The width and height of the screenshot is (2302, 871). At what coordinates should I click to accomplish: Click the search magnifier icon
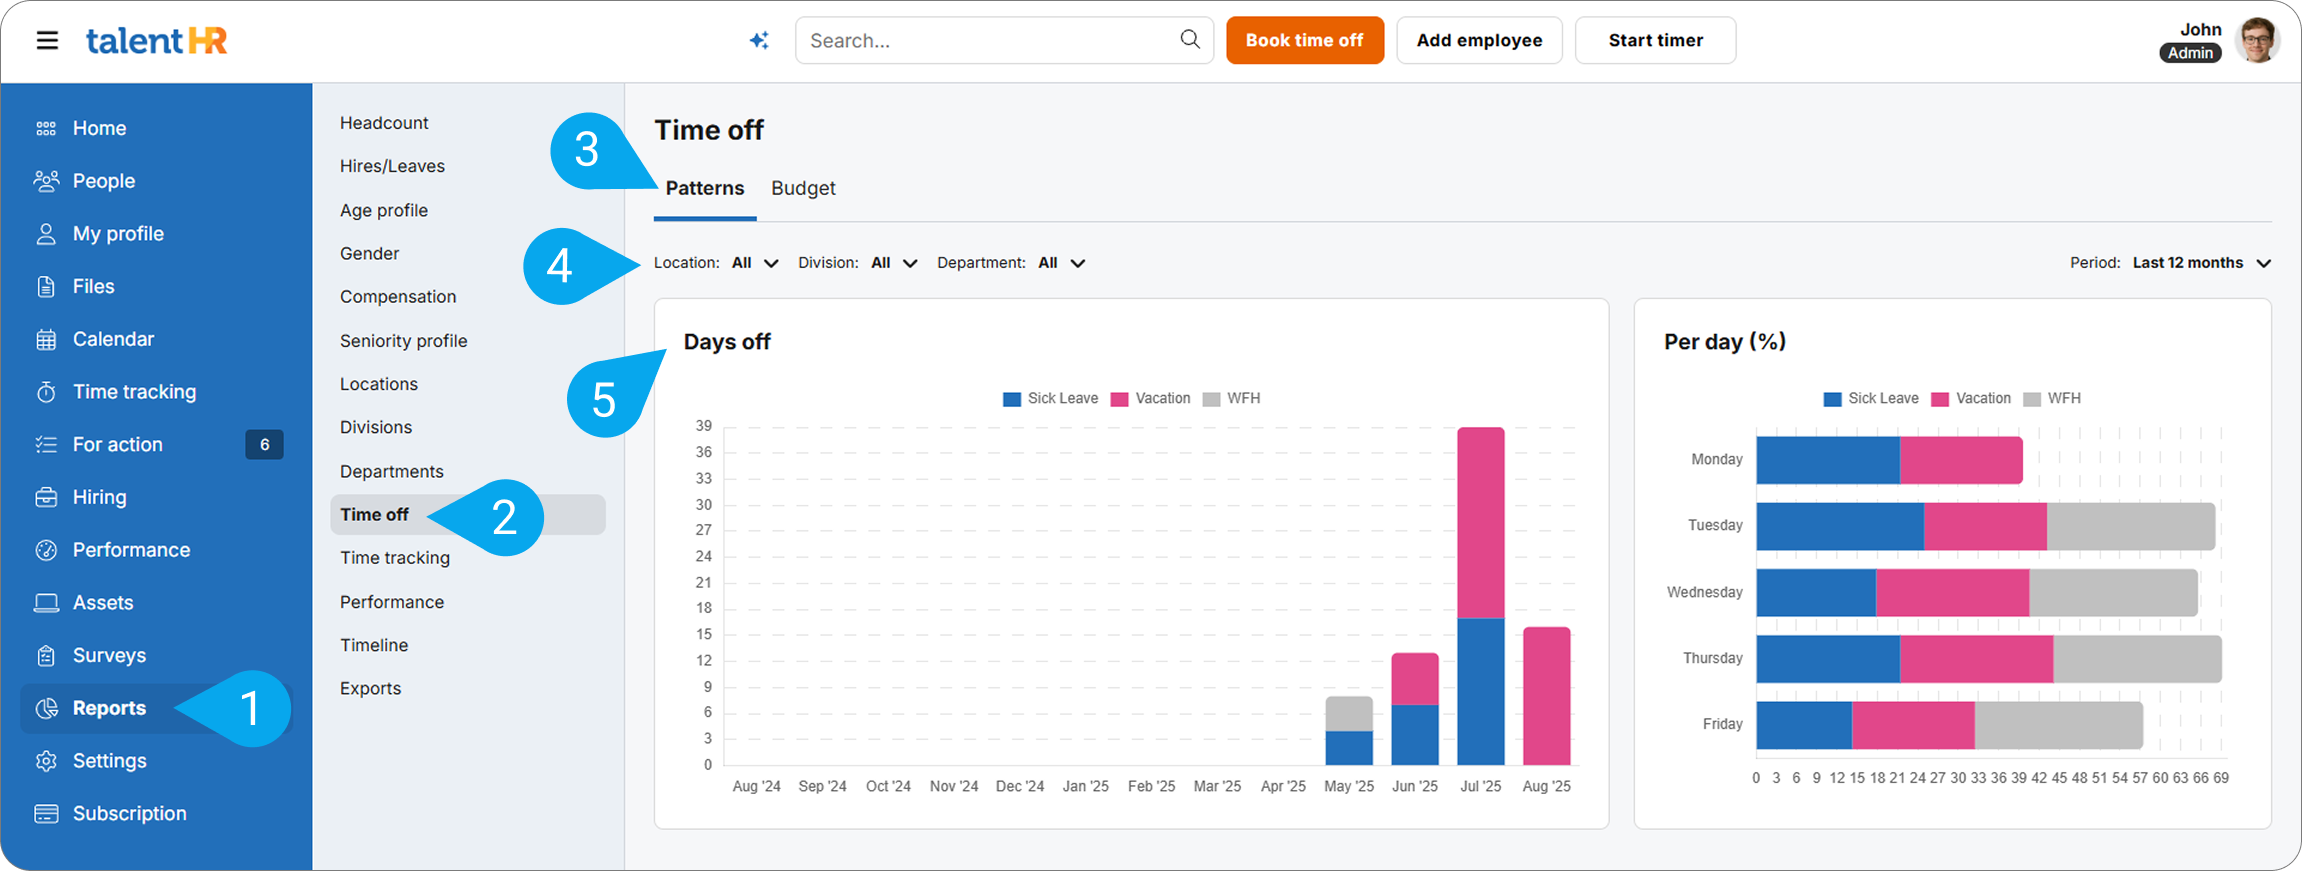[1189, 39]
